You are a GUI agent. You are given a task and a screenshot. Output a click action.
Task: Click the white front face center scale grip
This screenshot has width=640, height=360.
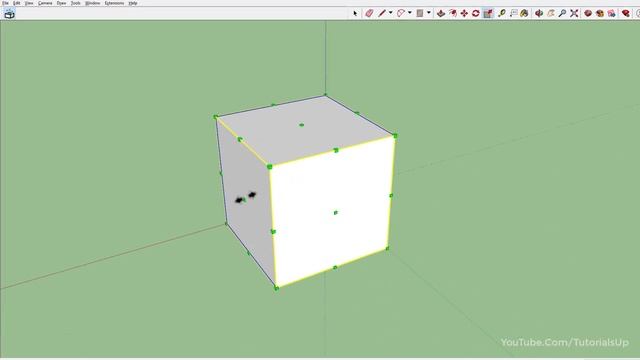coord(336,213)
